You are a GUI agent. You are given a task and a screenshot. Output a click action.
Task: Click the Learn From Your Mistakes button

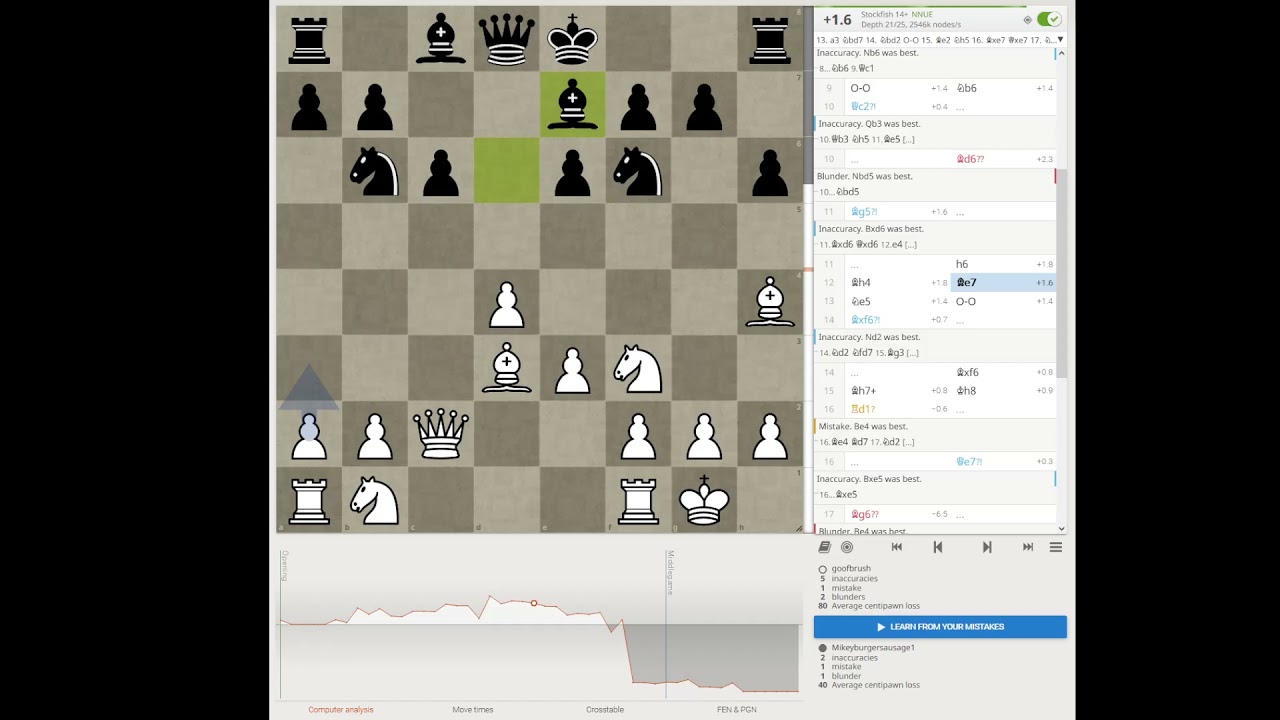coord(940,627)
